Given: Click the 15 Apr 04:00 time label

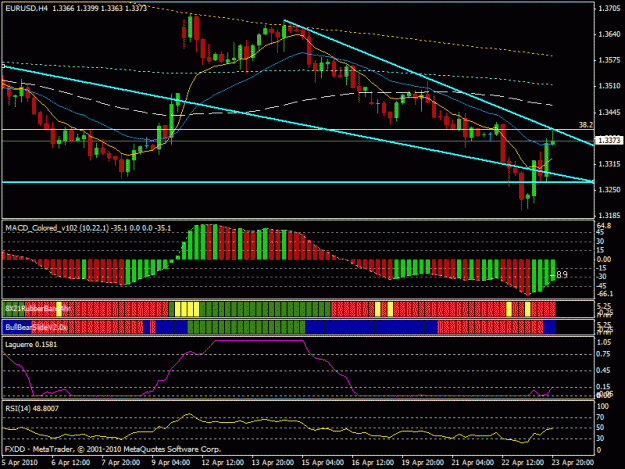Looking at the screenshot, I should click(x=323, y=463).
